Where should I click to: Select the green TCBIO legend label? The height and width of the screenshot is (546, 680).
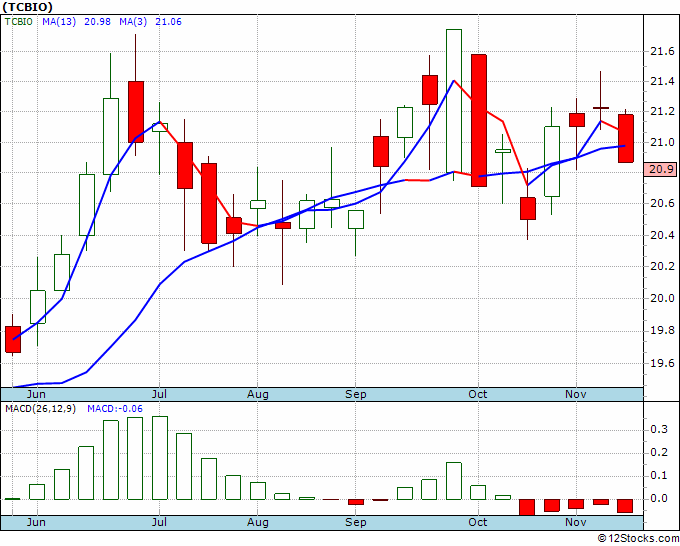pos(18,22)
